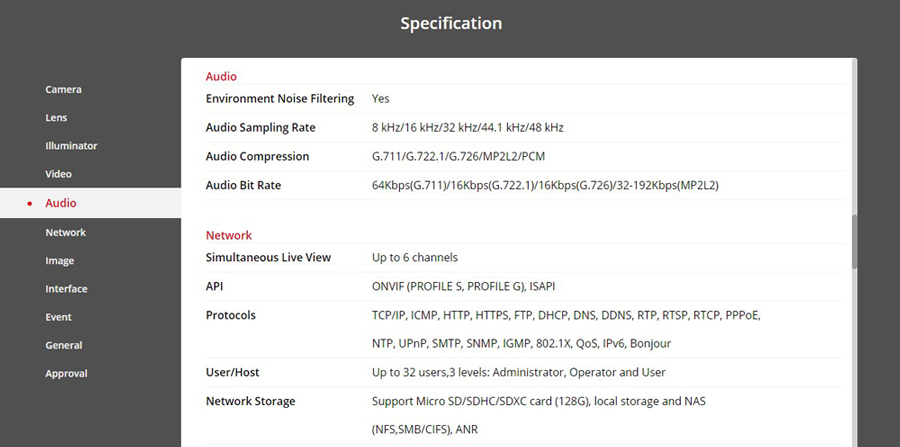Show the Video specification section
The image size is (900, 447).
[x=58, y=174]
